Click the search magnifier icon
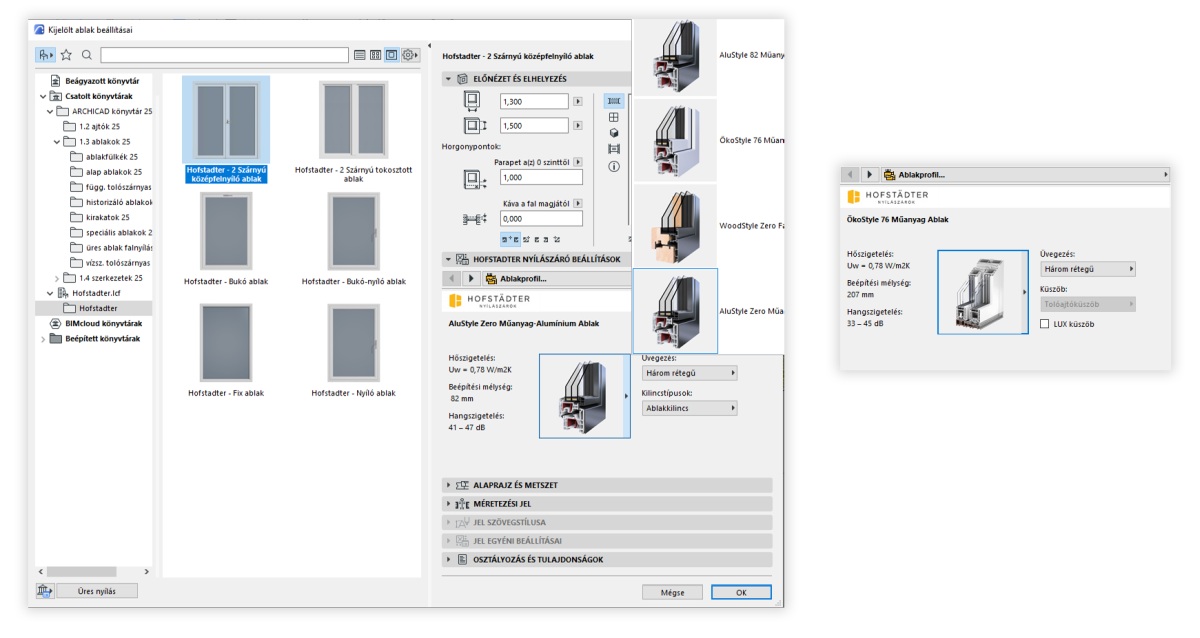The width and height of the screenshot is (1200, 638). (x=87, y=55)
